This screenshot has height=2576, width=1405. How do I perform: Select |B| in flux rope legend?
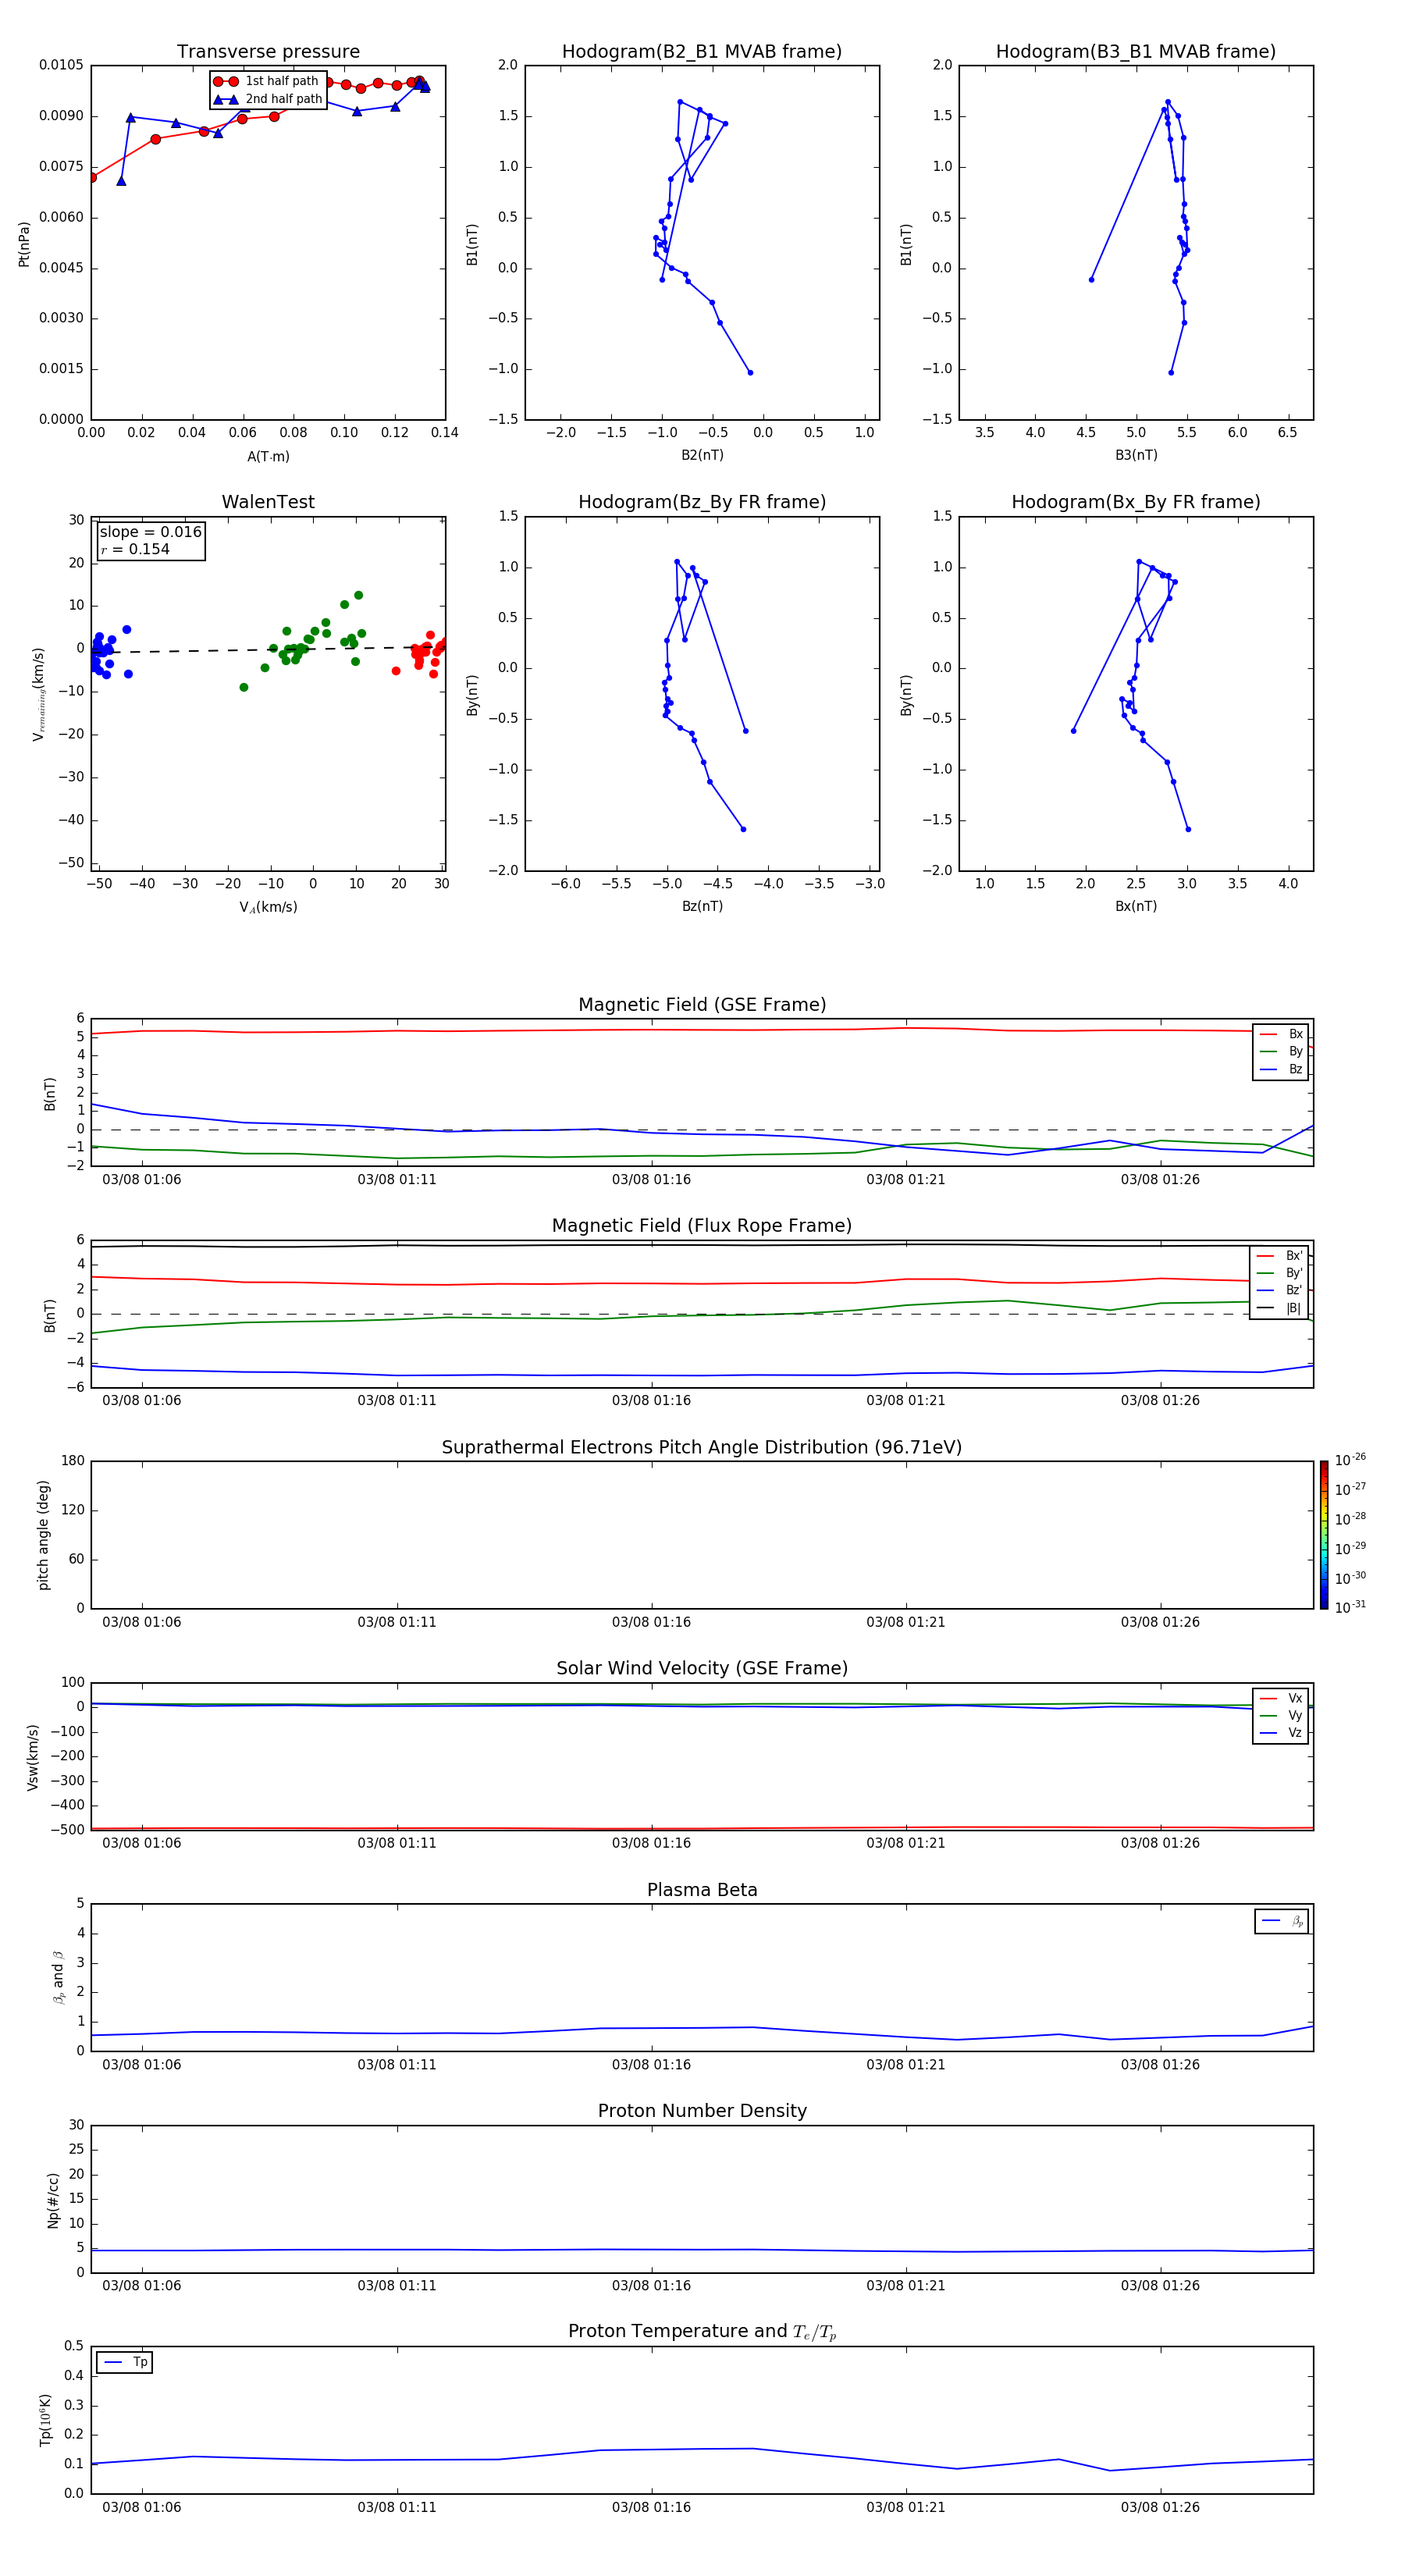tap(1280, 1308)
